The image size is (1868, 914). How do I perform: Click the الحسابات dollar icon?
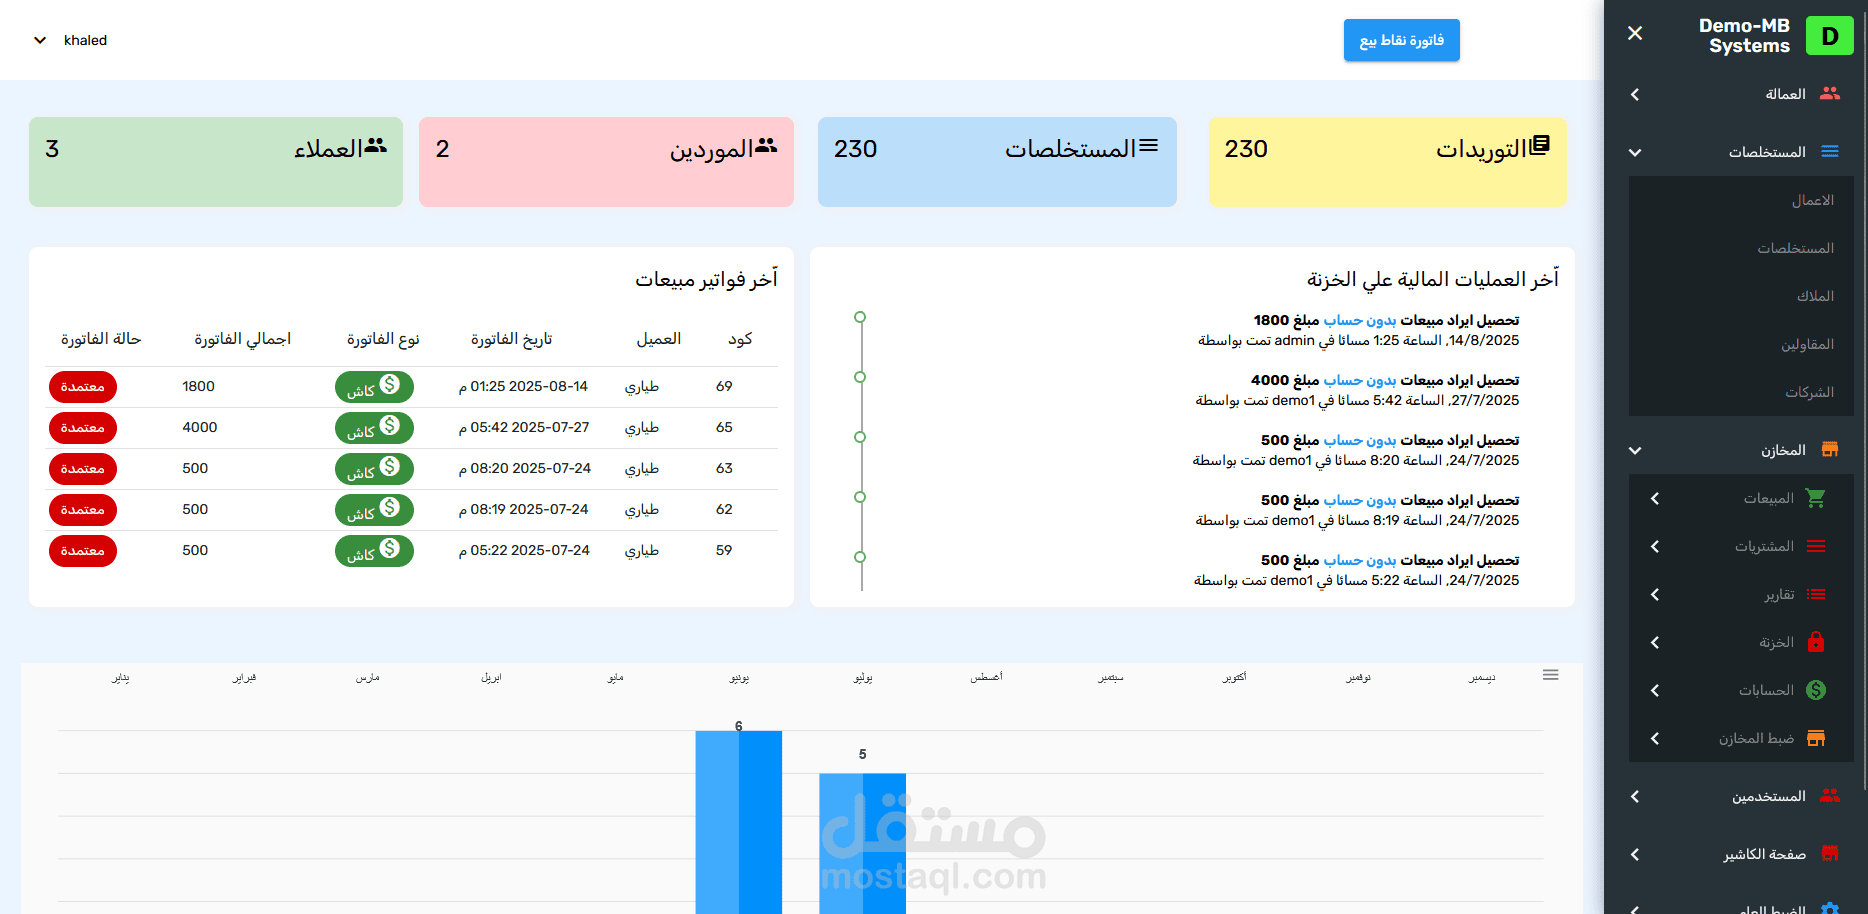tap(1816, 690)
